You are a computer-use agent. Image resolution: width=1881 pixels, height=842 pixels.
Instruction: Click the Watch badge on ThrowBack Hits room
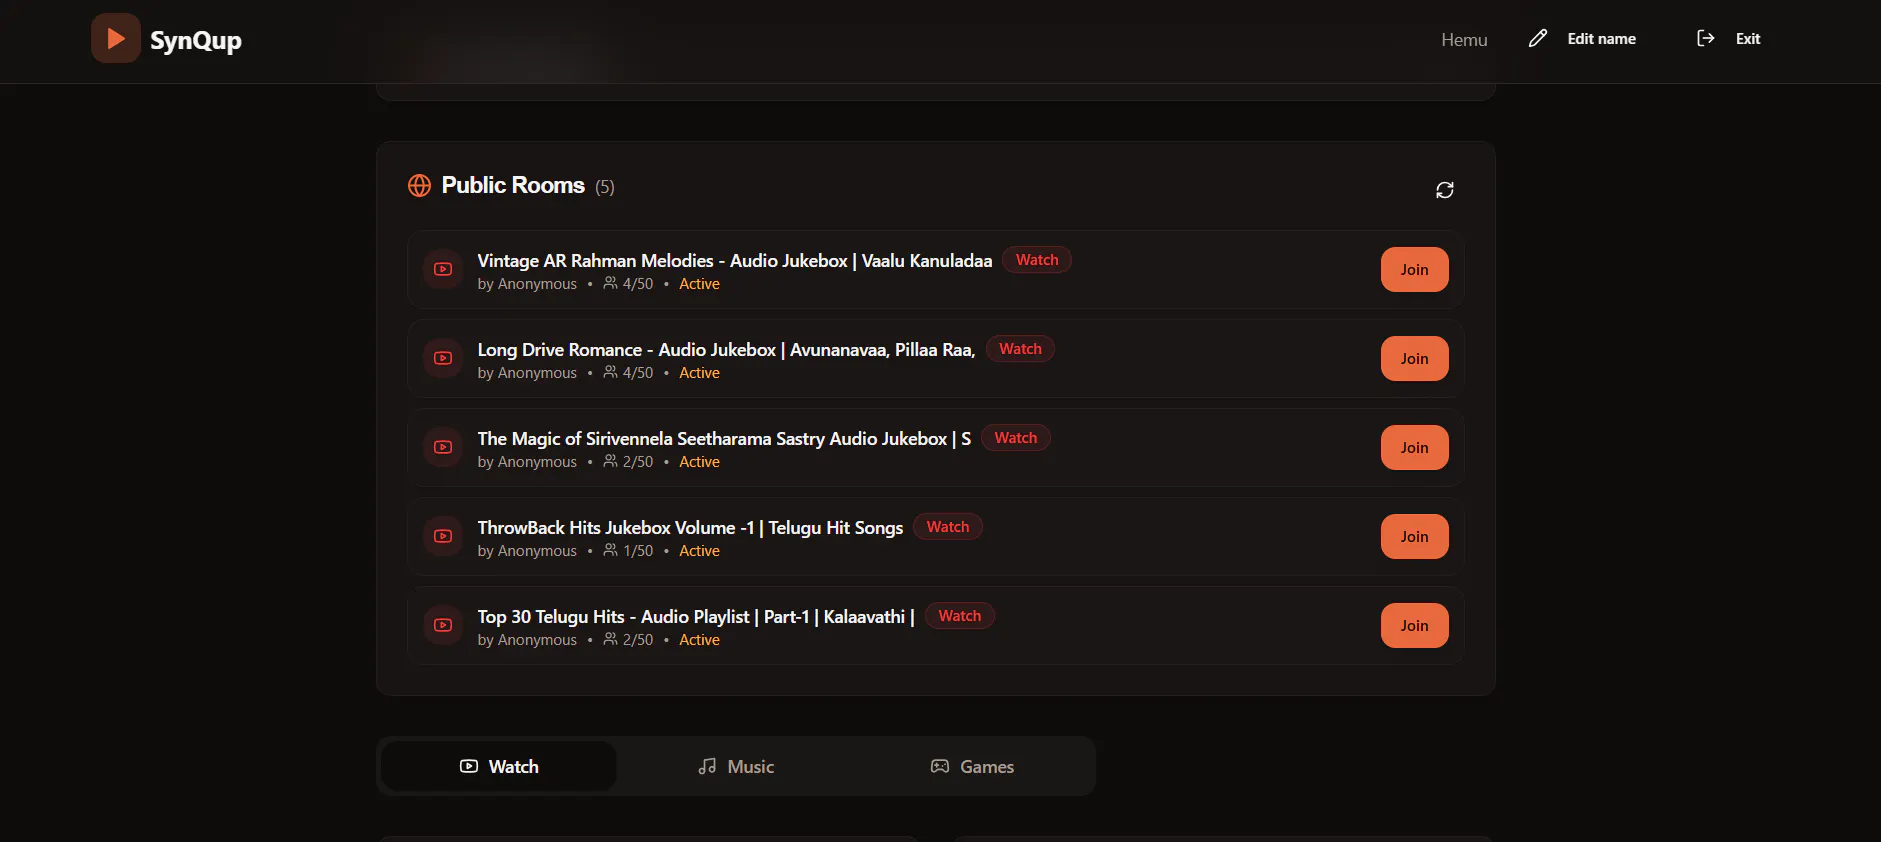point(948,527)
